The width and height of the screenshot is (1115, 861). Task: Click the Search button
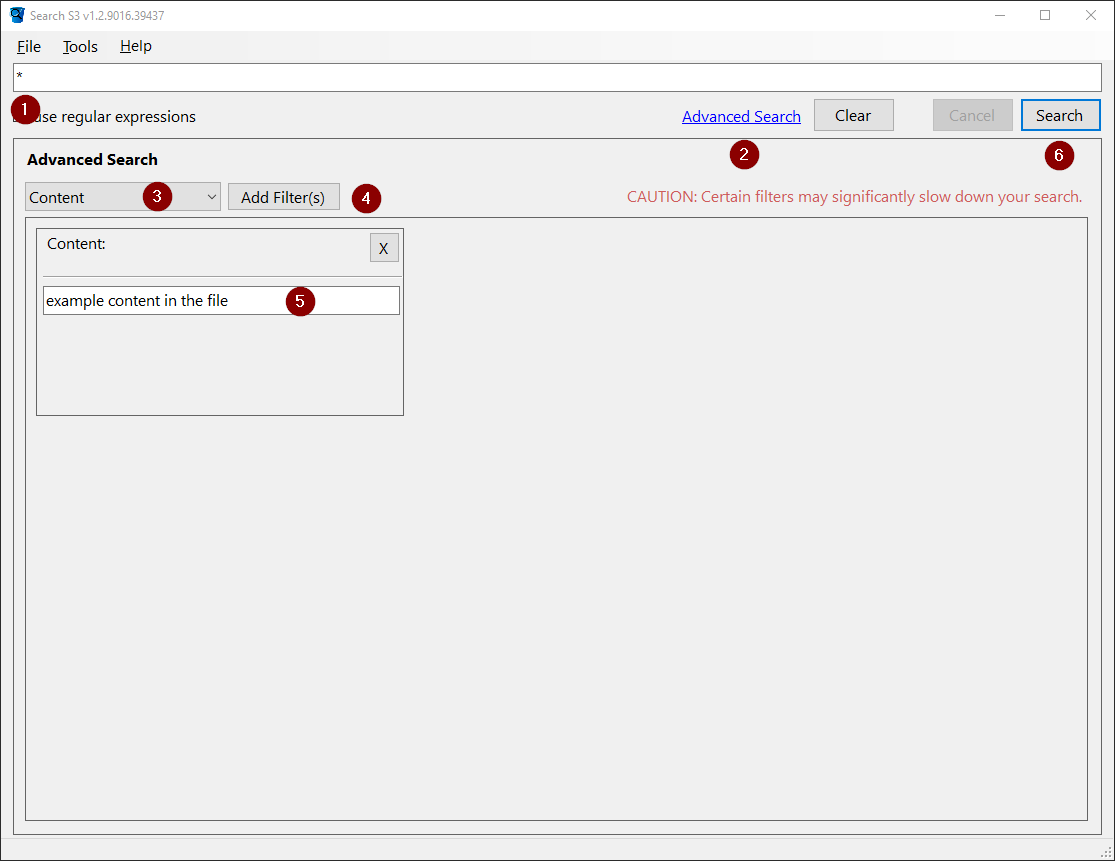pyautogui.click(x=1060, y=115)
